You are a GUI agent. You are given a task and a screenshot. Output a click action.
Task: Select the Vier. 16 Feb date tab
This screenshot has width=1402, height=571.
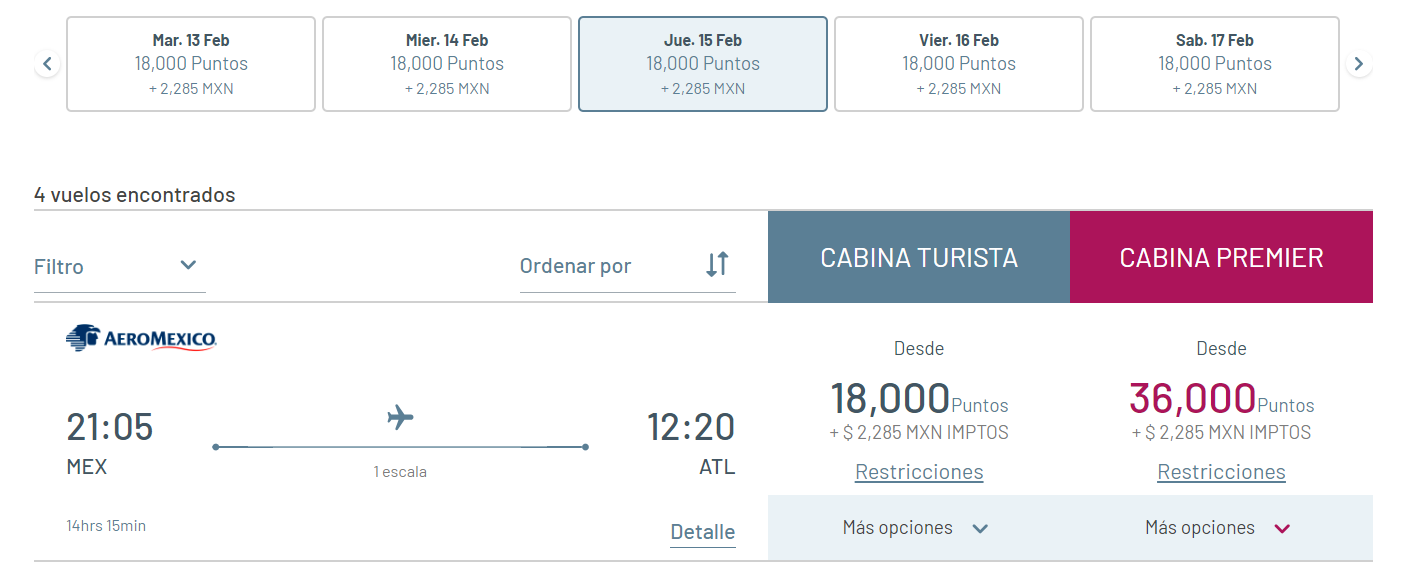[959, 64]
